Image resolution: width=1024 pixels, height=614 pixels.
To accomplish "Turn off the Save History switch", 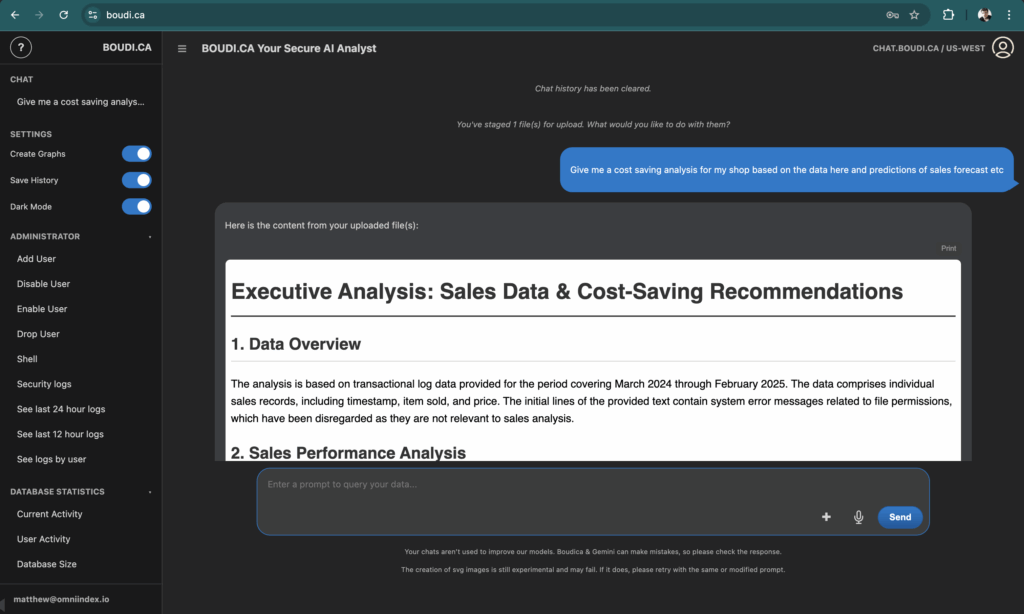I will pyautogui.click(x=136, y=180).
